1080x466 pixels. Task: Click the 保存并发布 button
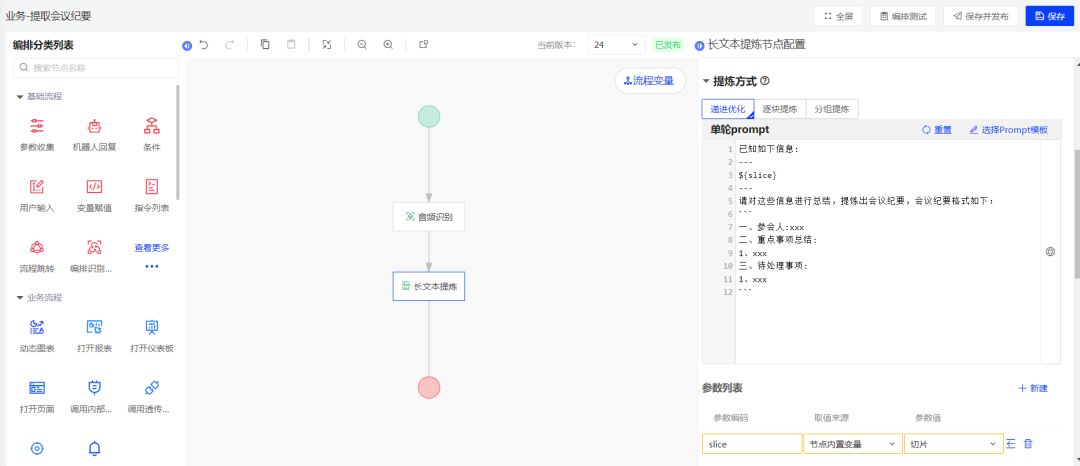980,16
